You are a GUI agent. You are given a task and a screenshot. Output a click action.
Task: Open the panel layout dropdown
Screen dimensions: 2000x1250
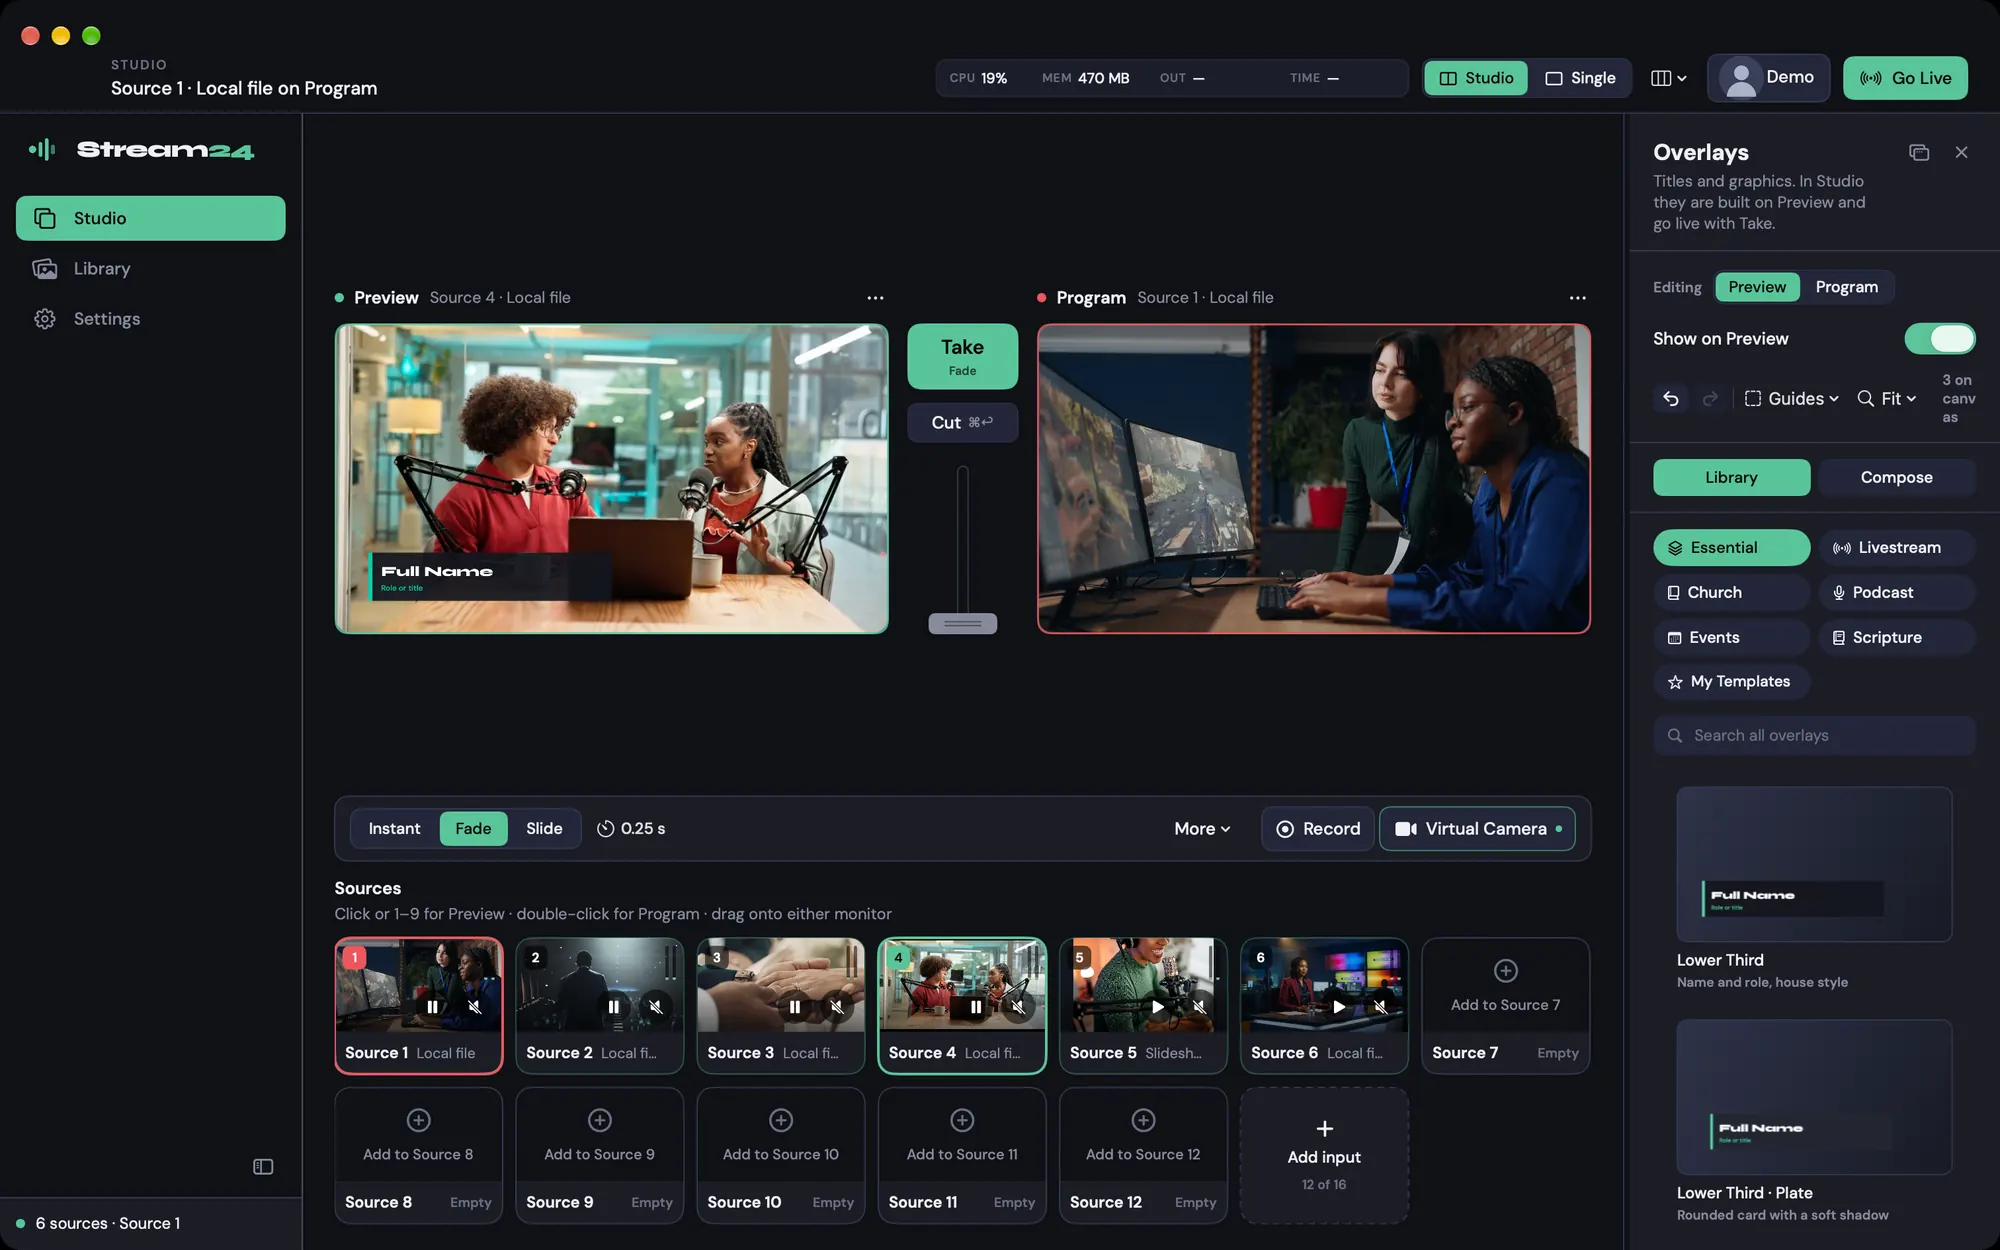tap(1668, 78)
